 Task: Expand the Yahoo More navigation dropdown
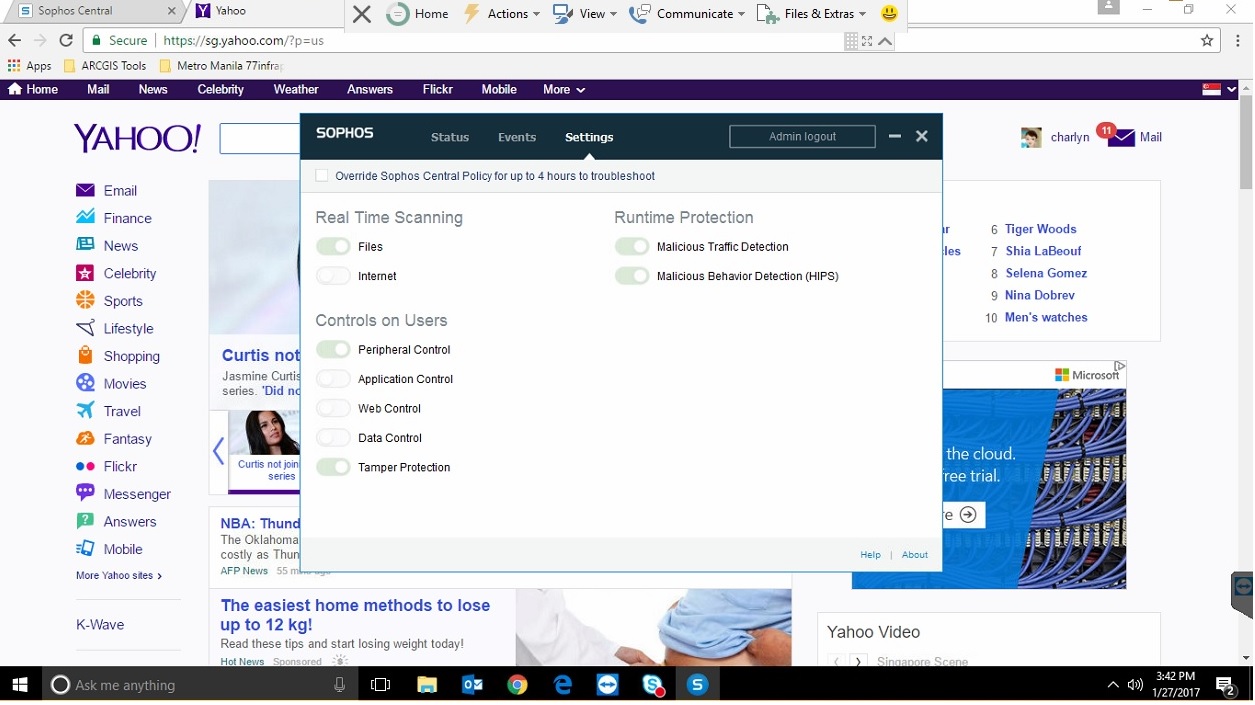(x=564, y=89)
